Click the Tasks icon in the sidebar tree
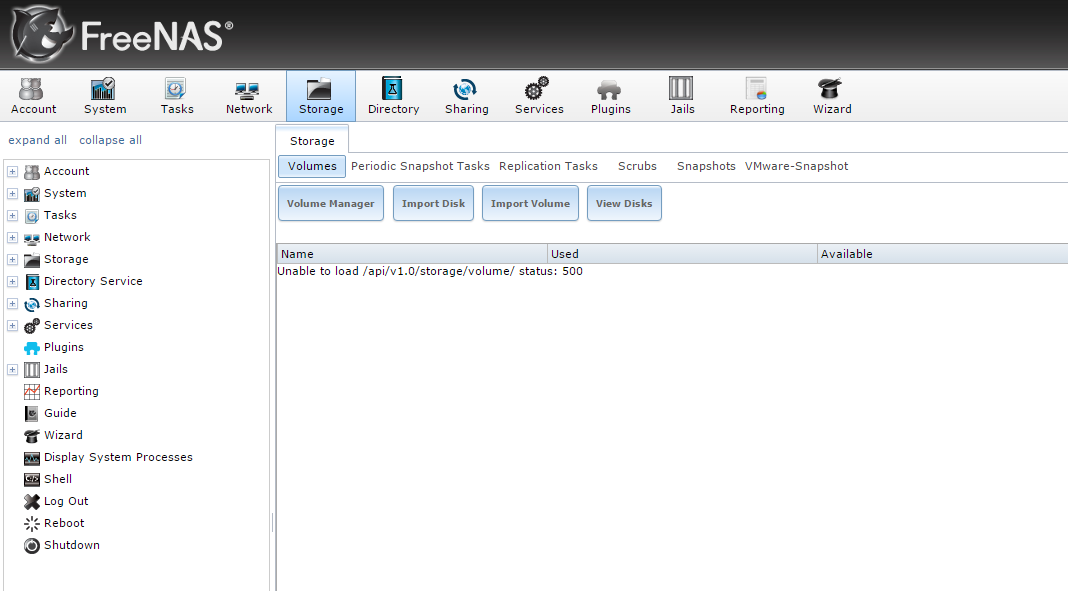Screen dimensions: 1068x591 point(32,216)
